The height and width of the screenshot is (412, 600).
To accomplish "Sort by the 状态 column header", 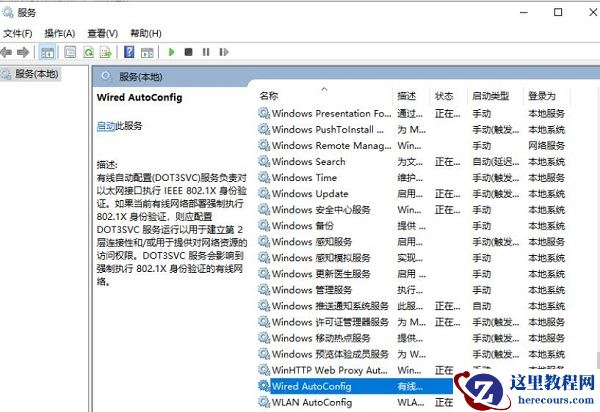I will (x=444, y=96).
